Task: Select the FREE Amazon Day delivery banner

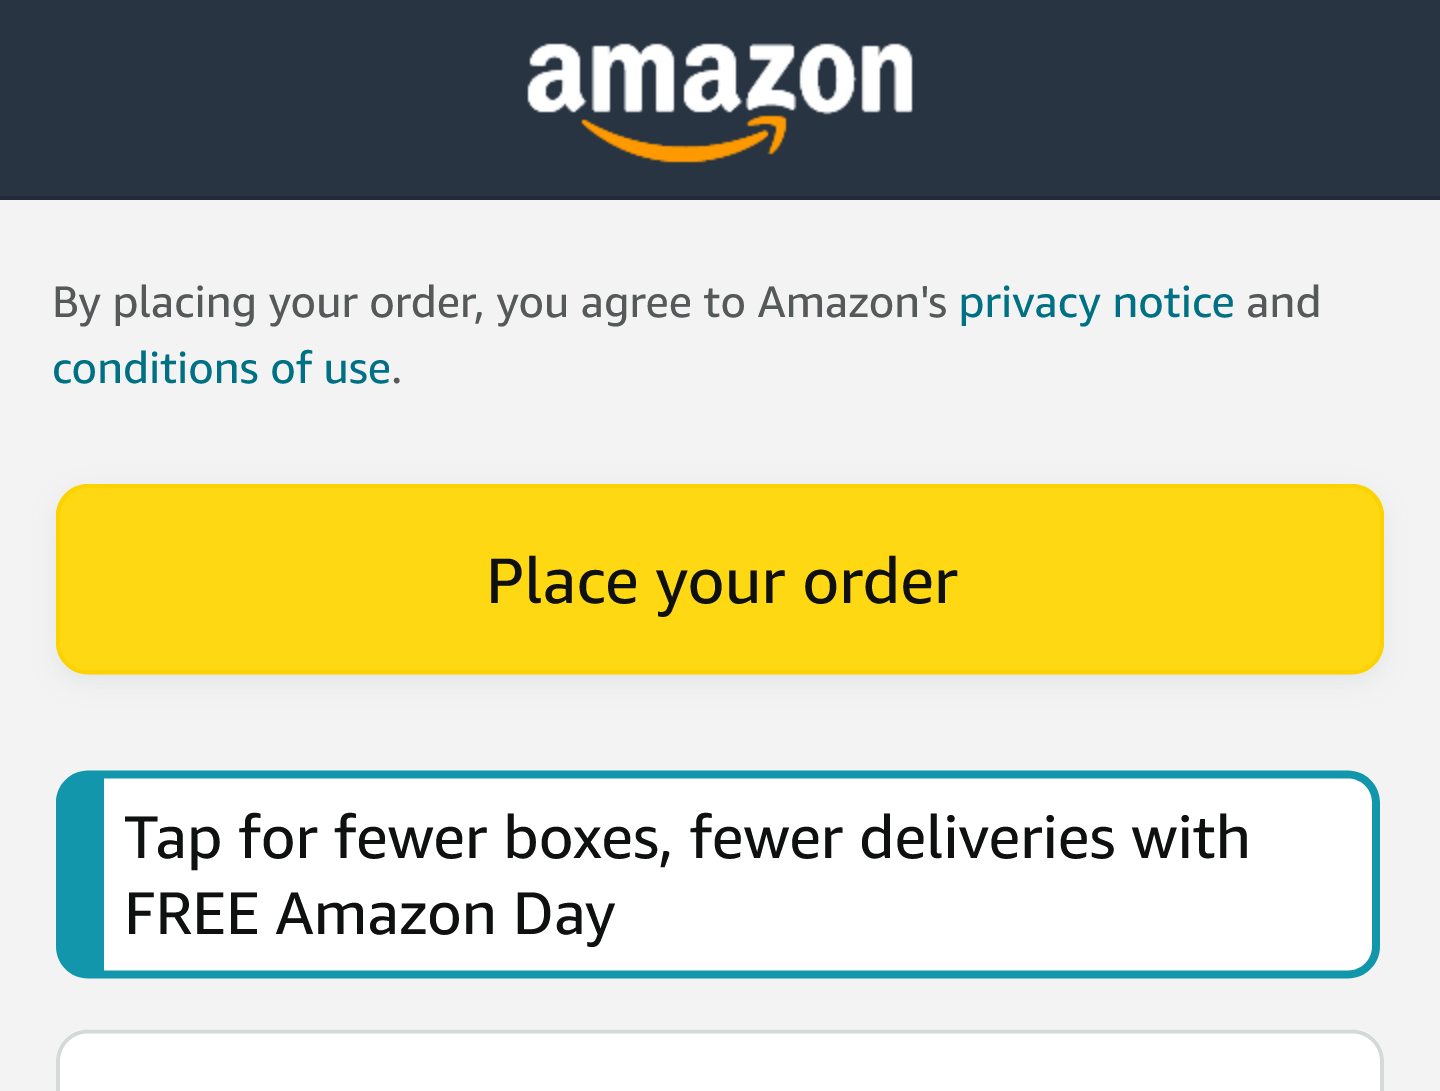Action: [x=718, y=872]
